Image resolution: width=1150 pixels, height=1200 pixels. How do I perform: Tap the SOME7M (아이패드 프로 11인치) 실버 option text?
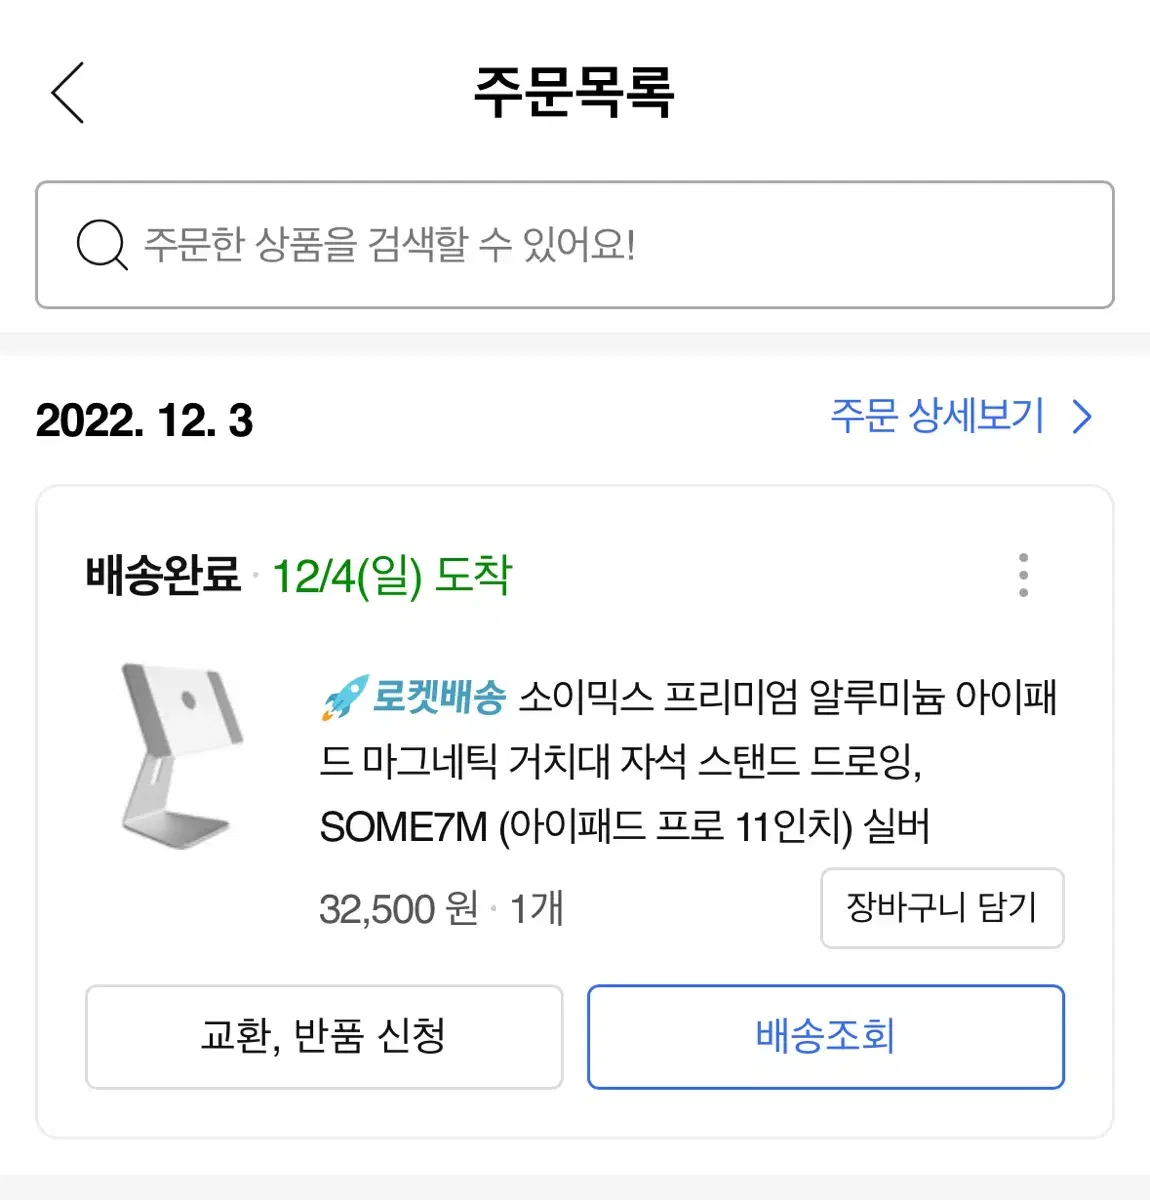click(x=625, y=827)
